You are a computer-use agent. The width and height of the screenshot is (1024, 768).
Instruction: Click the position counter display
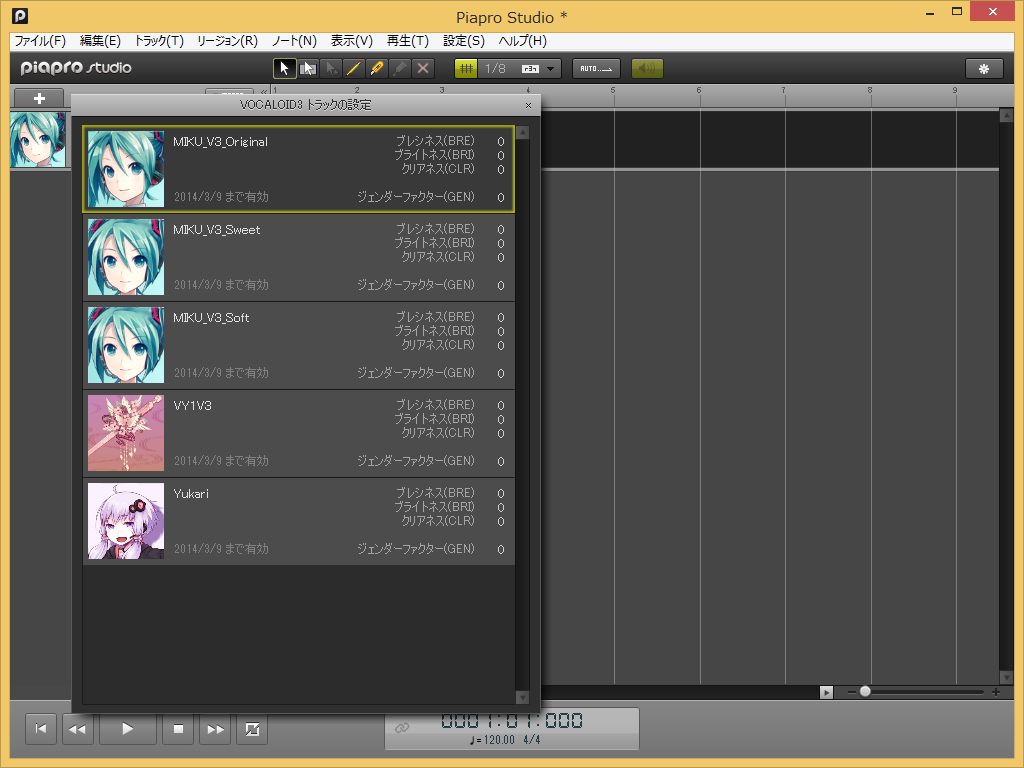coord(512,720)
